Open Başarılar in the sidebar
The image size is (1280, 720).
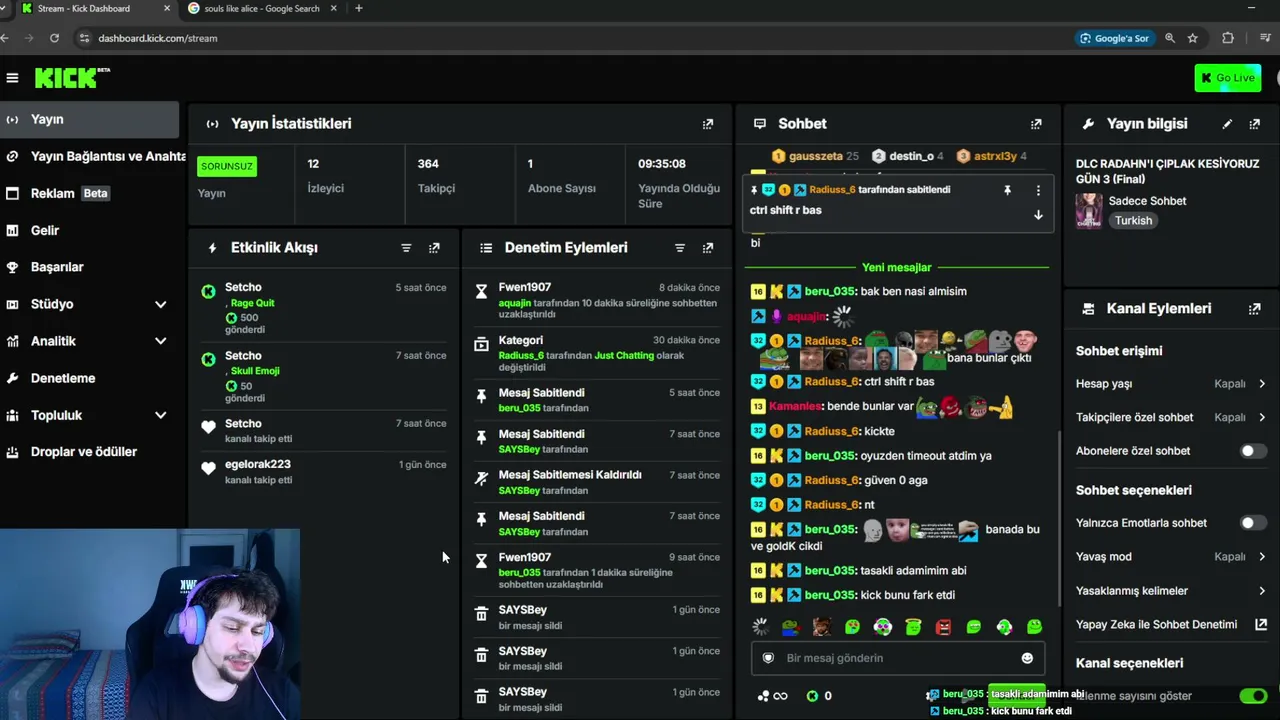89,267
